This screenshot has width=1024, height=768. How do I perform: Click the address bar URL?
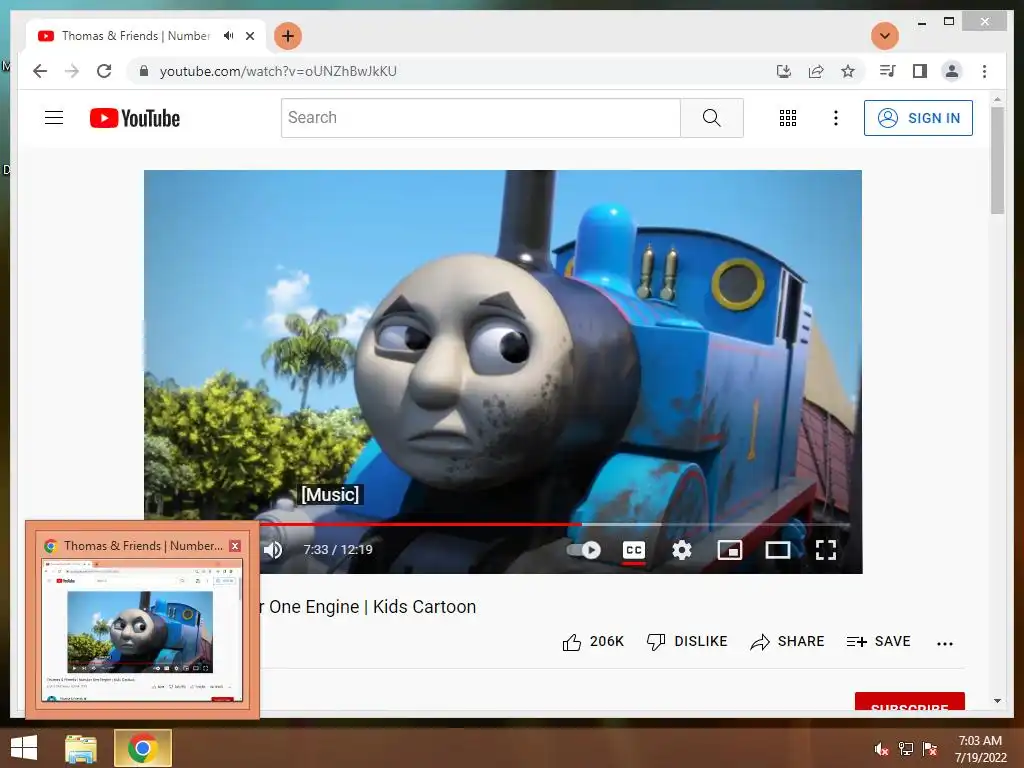(x=278, y=71)
